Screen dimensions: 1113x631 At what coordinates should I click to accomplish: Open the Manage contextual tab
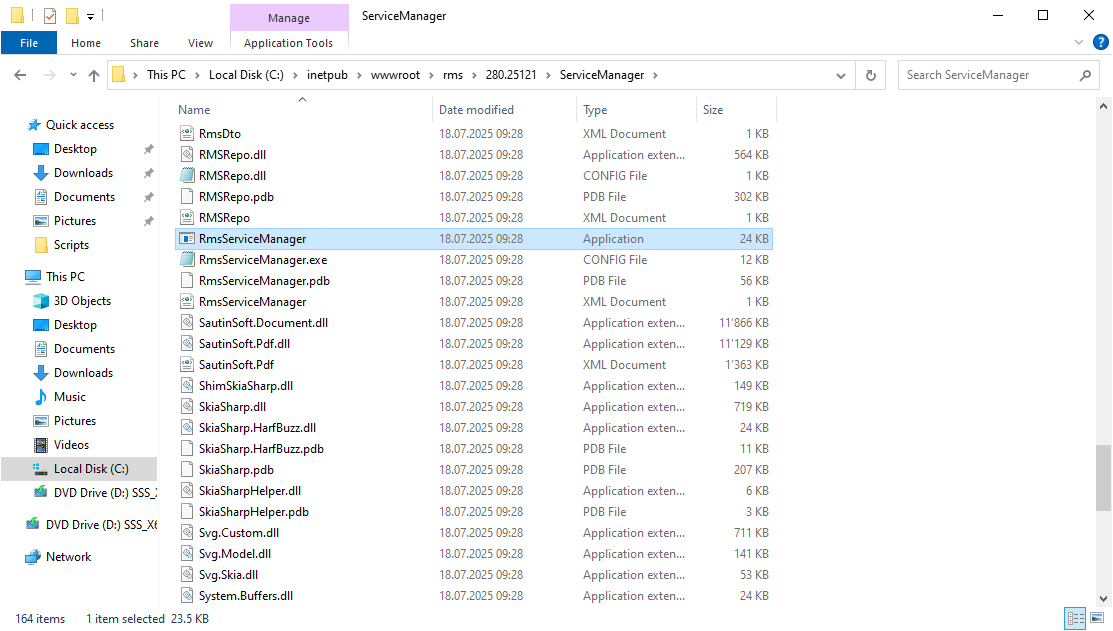289,18
